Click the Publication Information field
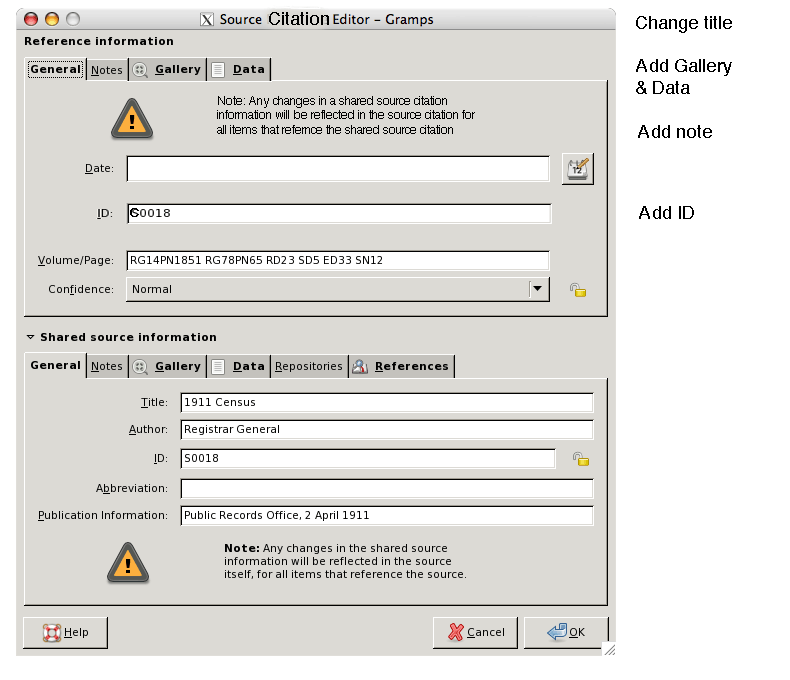Screen dimensions: 790x680 [387, 516]
